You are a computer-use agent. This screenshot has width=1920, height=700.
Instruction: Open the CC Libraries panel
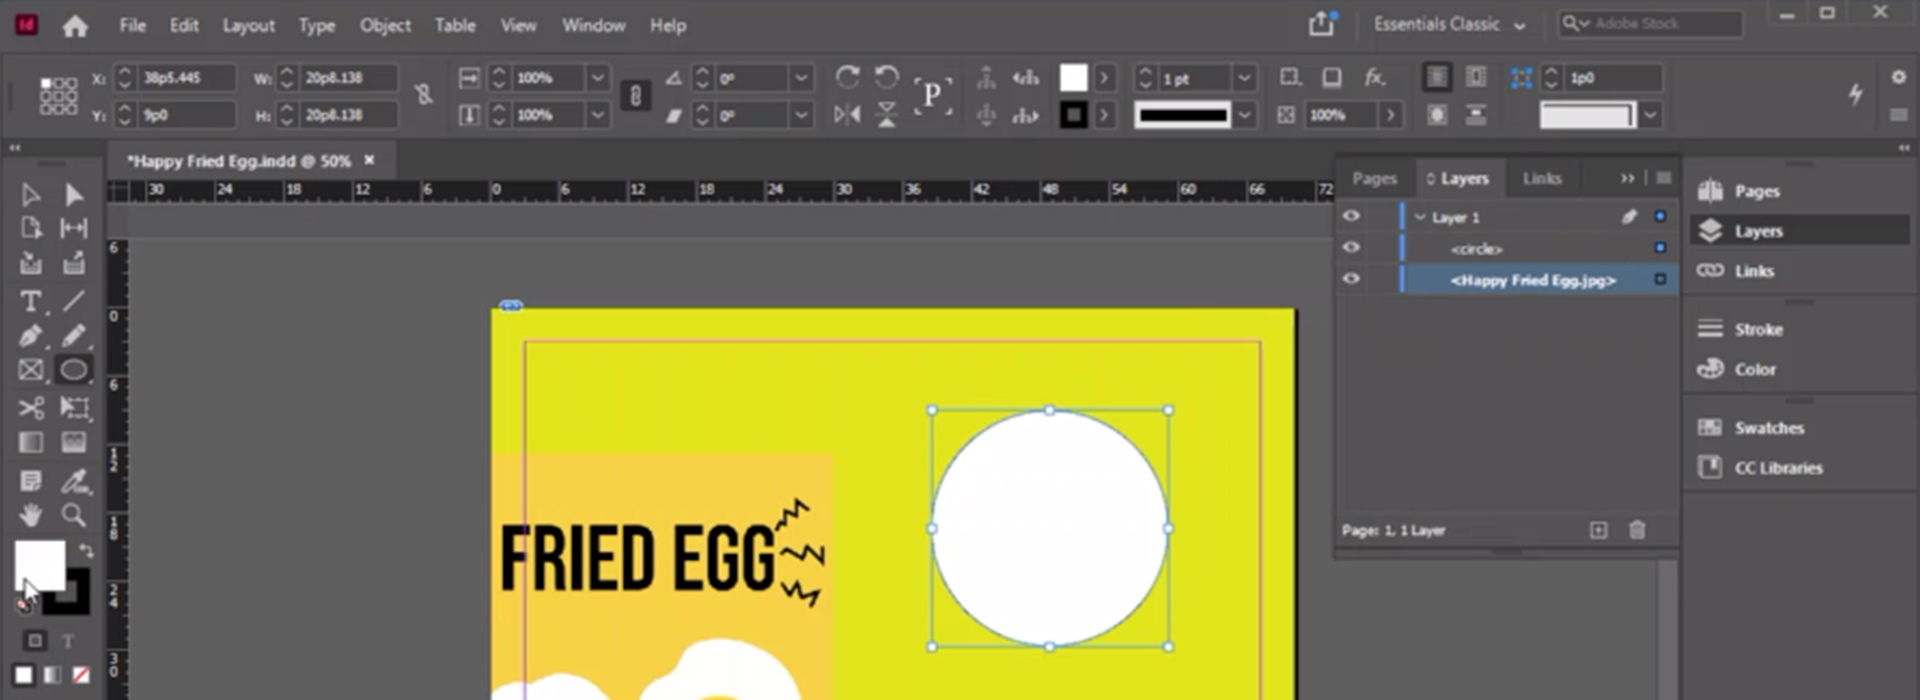click(x=1777, y=468)
